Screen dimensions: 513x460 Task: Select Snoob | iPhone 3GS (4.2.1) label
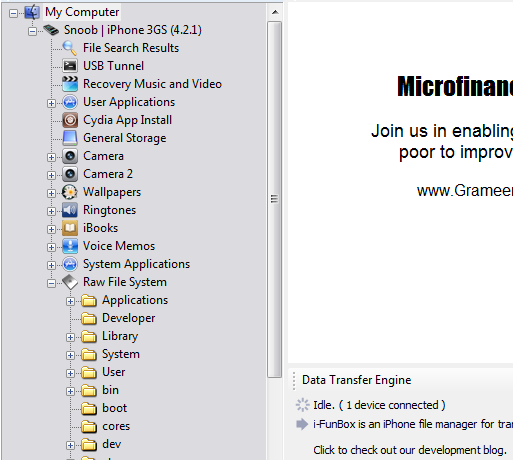click(133, 30)
